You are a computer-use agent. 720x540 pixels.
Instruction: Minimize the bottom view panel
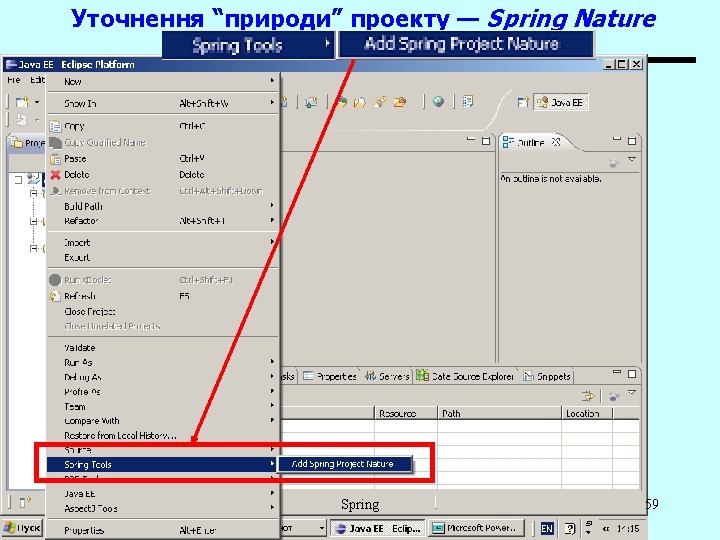(617, 372)
